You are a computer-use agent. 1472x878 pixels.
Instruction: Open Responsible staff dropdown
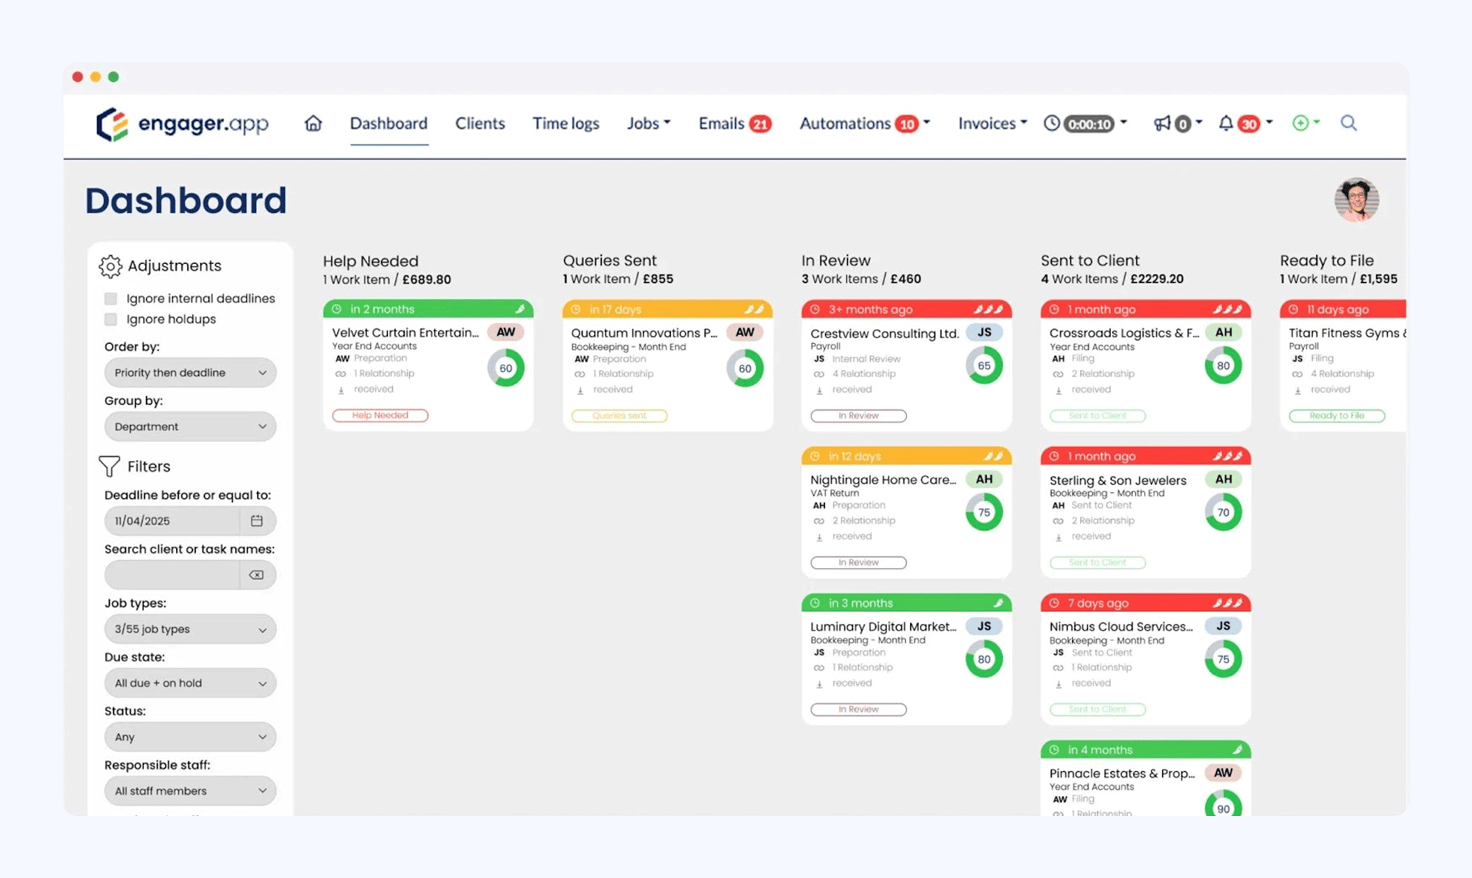tap(190, 791)
